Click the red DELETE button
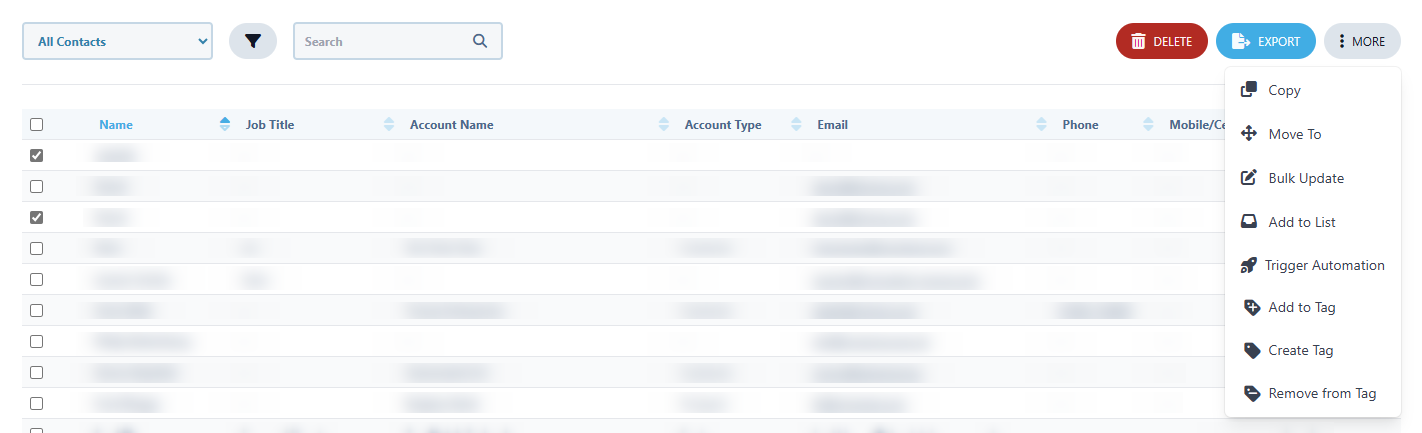 click(x=1162, y=41)
